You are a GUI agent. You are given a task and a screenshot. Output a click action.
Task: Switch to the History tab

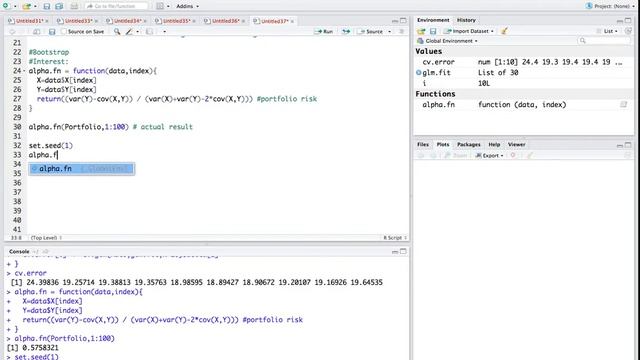click(466, 20)
